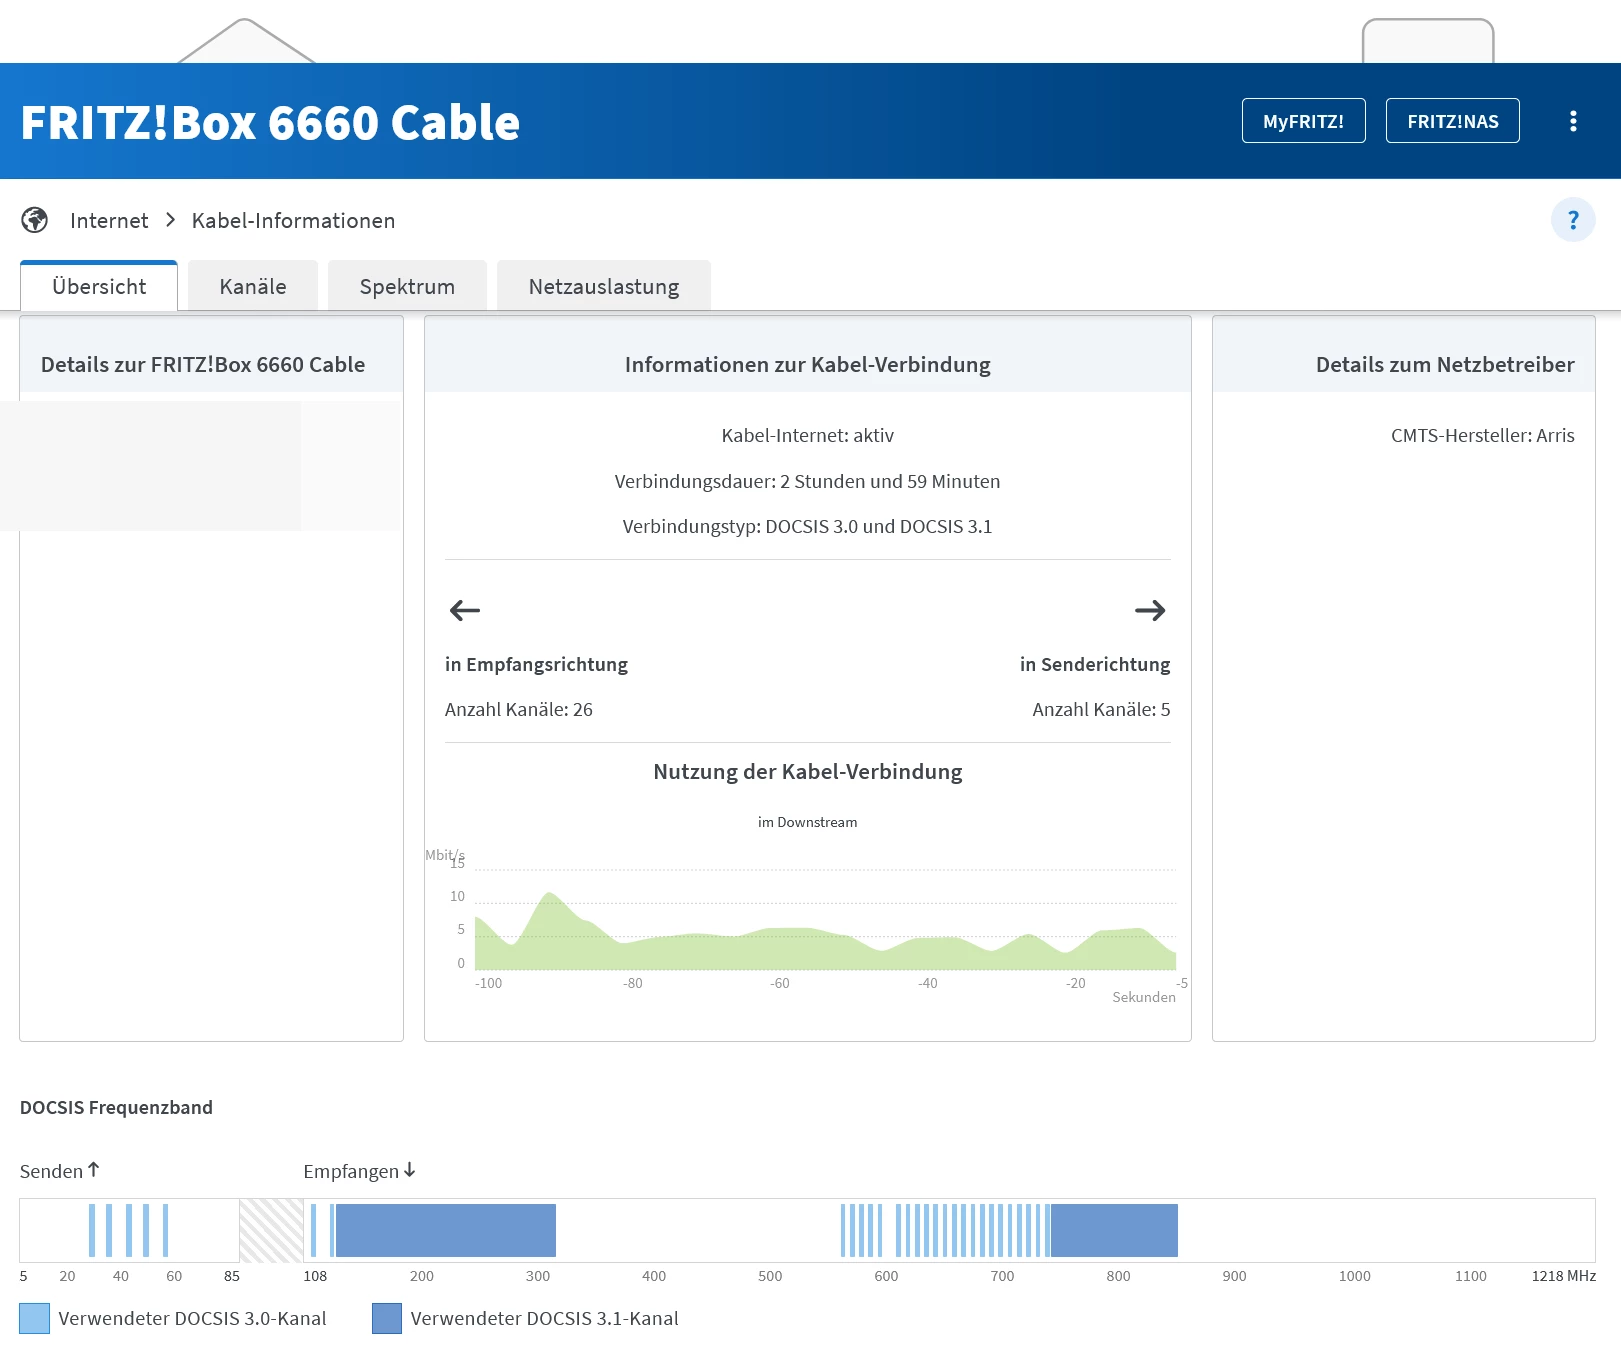Image resolution: width=1621 pixels, height=1356 pixels.
Task: Click 'im Downstream' chart label
Action: pos(808,822)
